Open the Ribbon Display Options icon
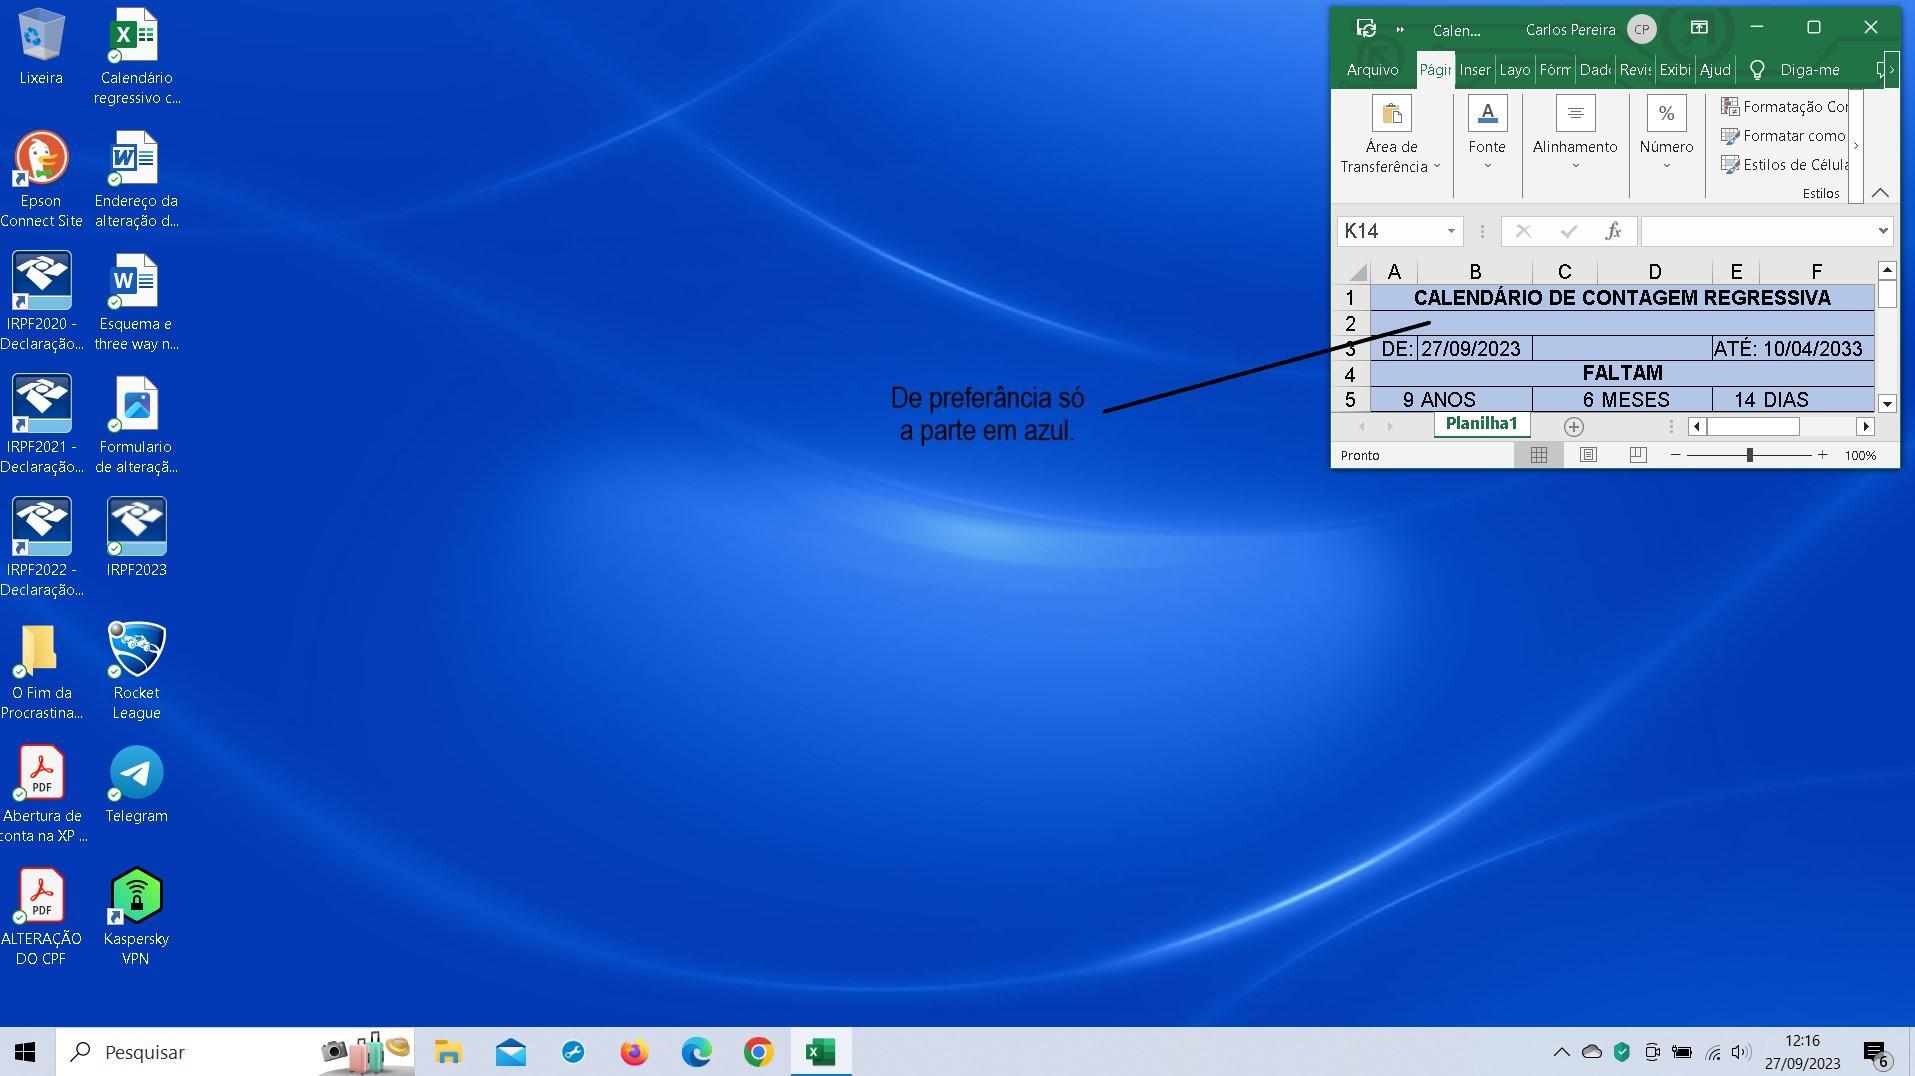Viewport: 1915px width, 1076px height. tap(1699, 28)
